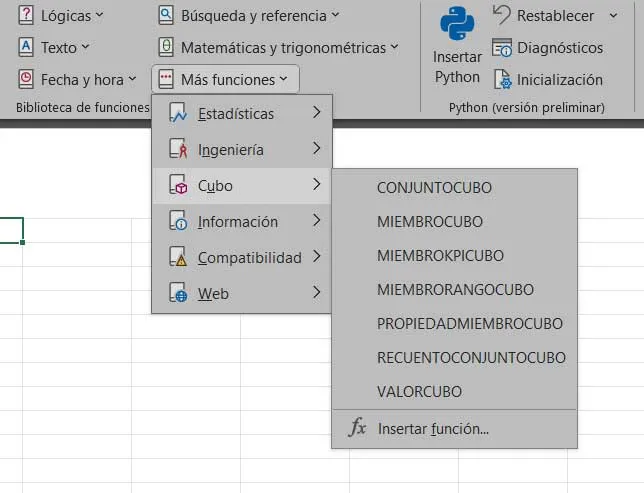Open the Estadísticas menu entry
Image resolution: width=644 pixels, height=493 pixels.
(x=242, y=113)
